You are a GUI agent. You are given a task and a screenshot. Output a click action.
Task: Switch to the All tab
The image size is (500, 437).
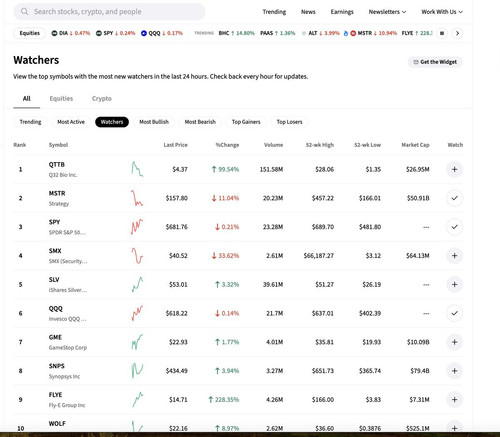coord(27,99)
